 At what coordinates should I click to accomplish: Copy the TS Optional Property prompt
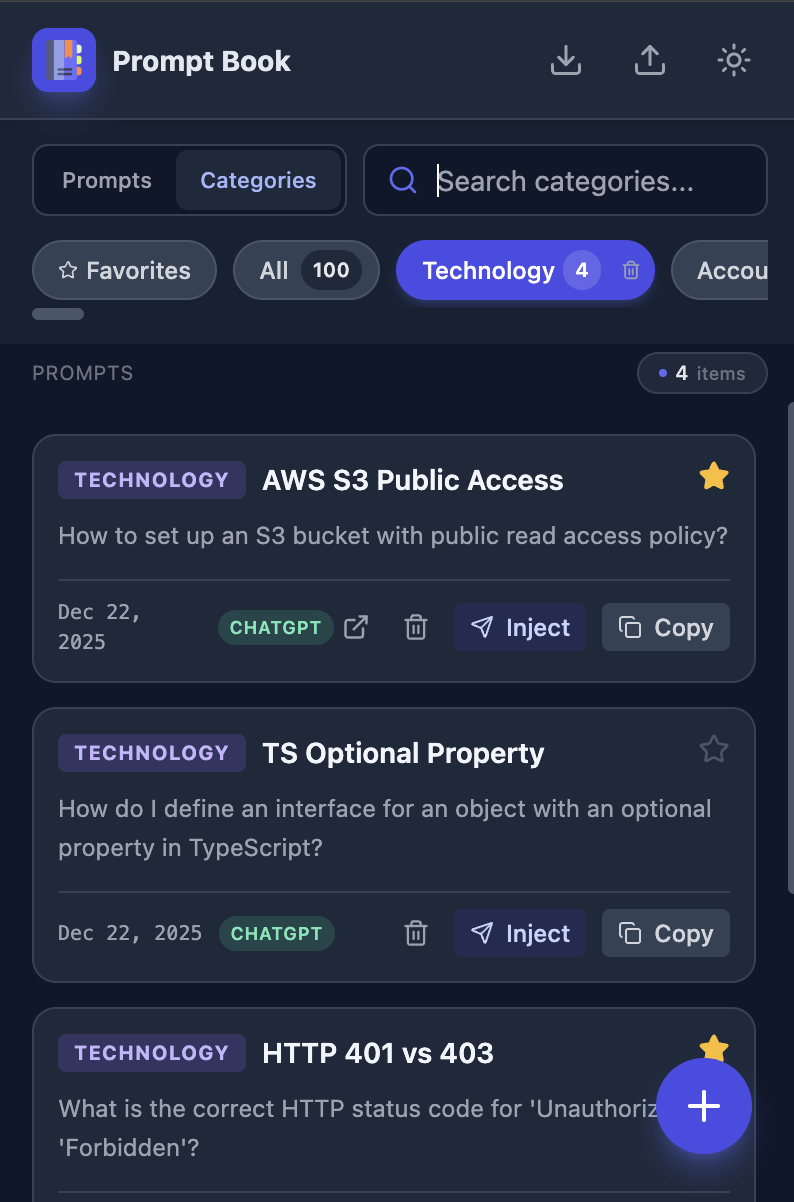click(x=665, y=933)
